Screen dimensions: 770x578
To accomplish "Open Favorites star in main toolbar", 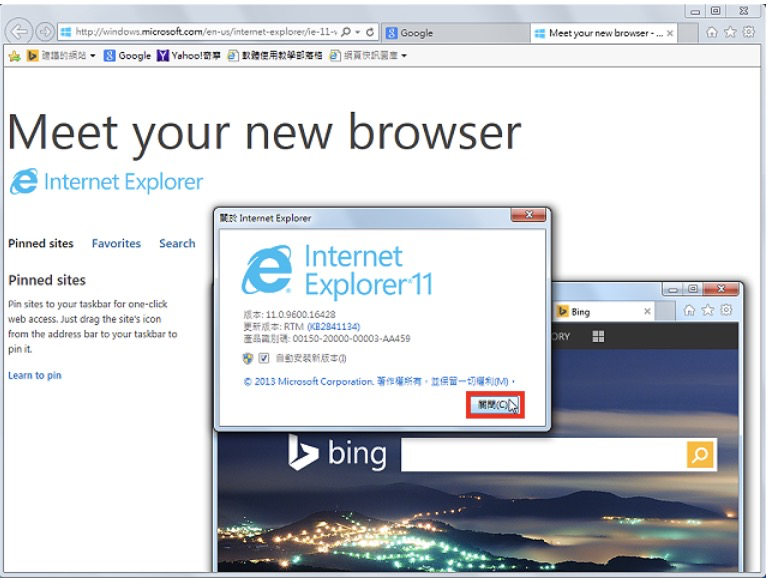I will click(x=730, y=32).
